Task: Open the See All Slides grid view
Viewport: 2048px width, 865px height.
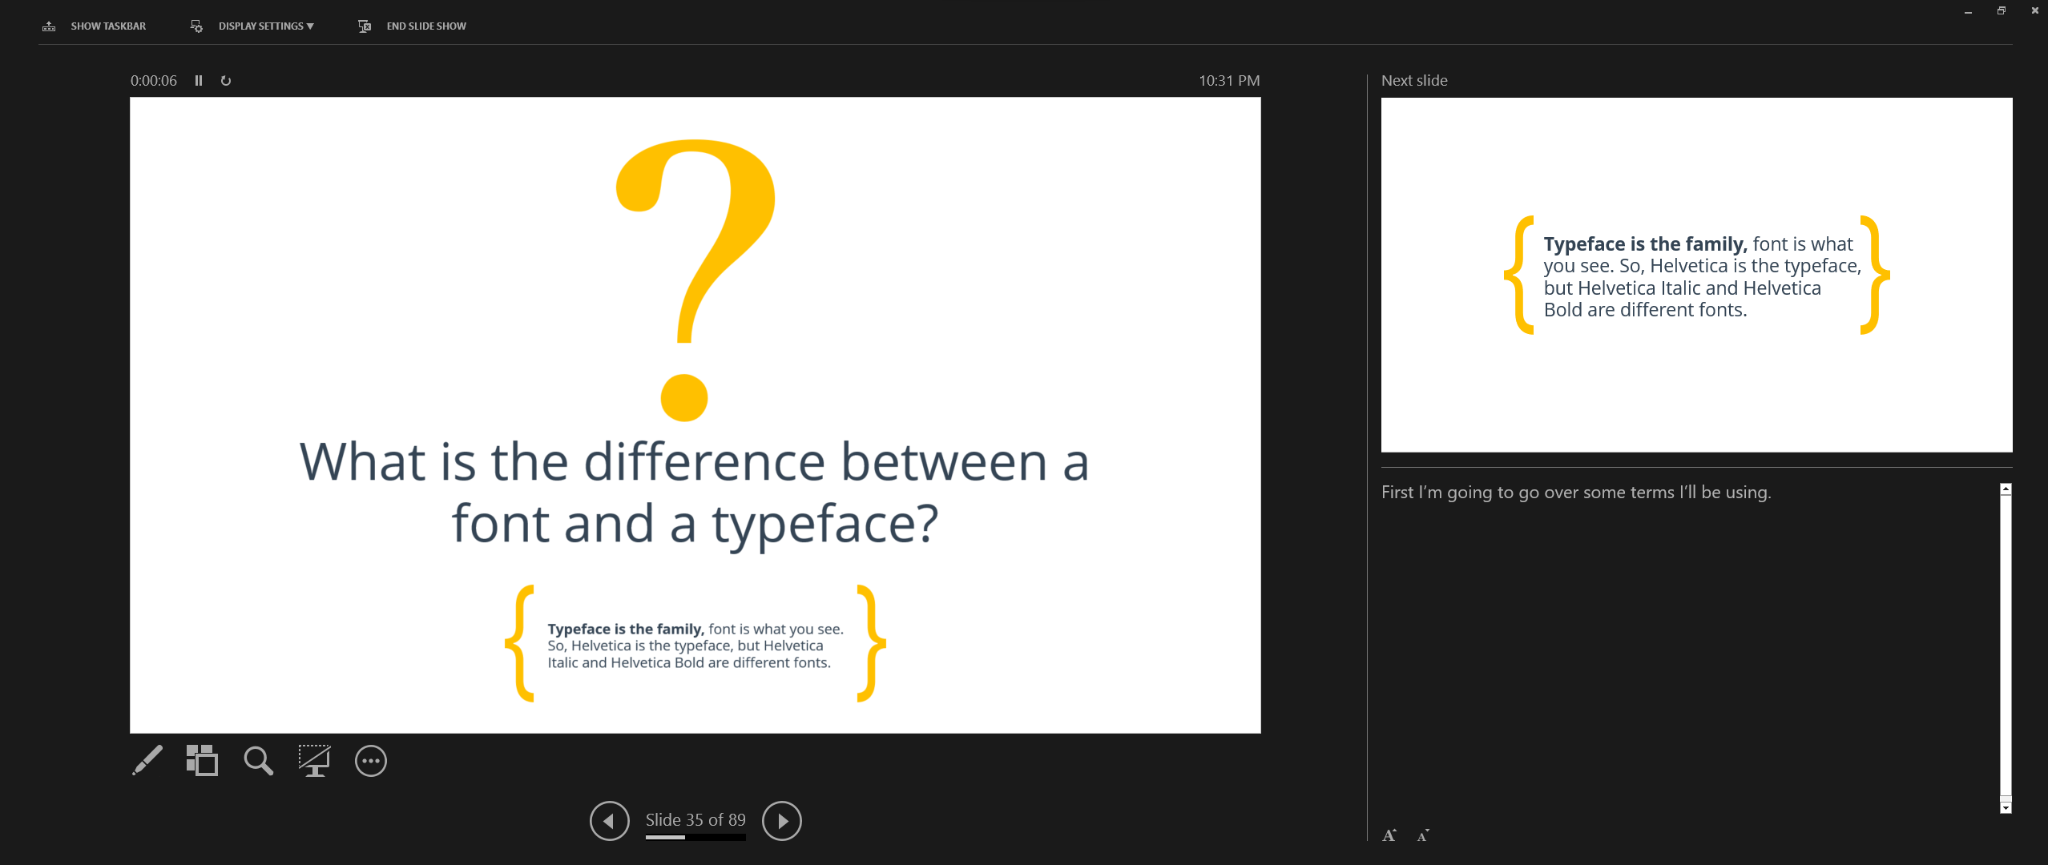Action: tap(202, 761)
